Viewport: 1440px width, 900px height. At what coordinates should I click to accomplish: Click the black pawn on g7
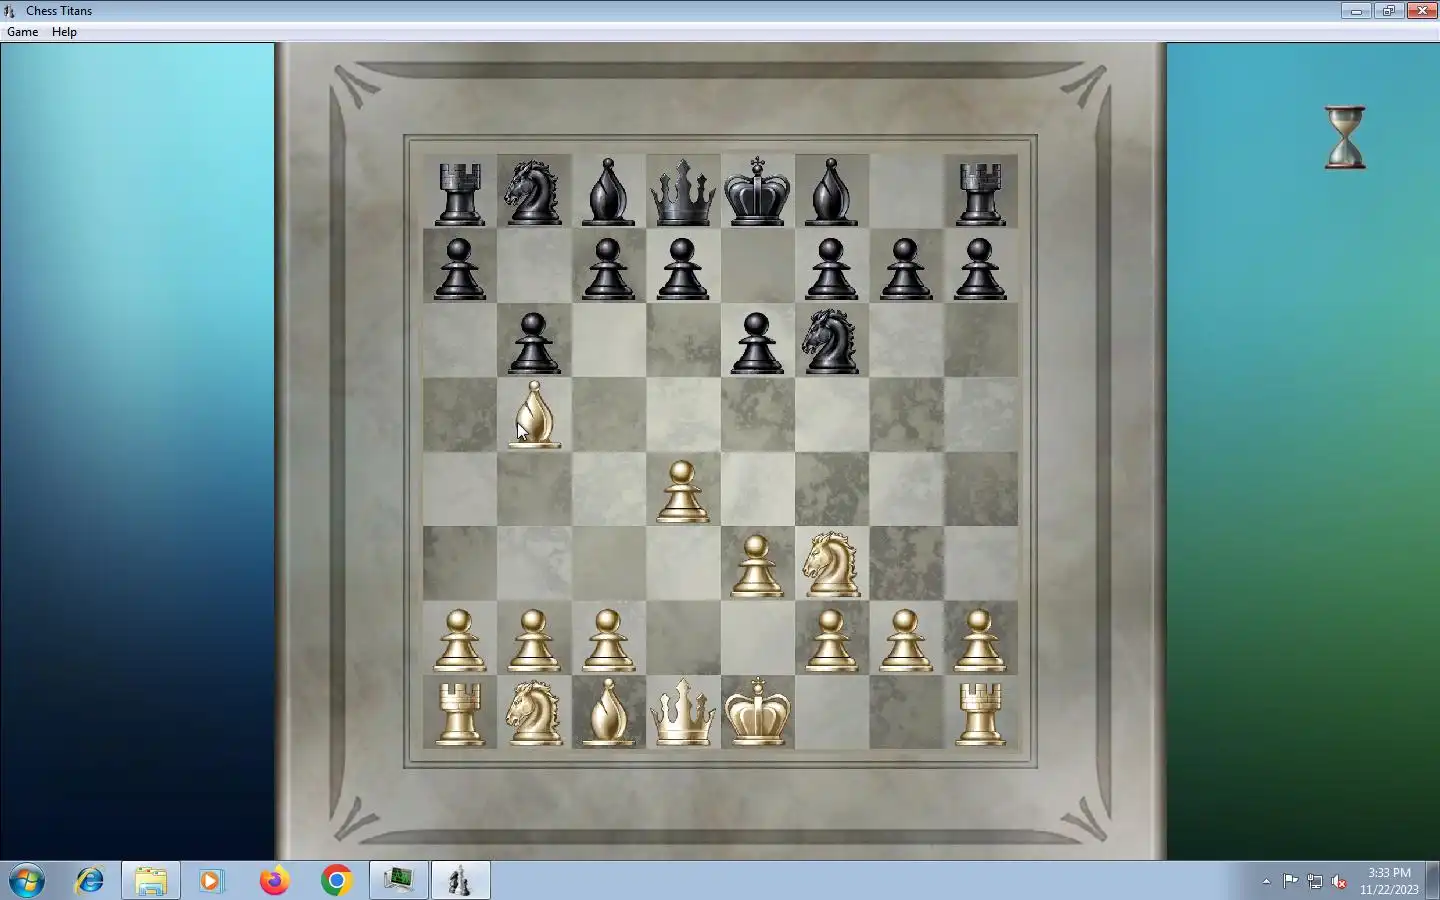click(x=905, y=269)
